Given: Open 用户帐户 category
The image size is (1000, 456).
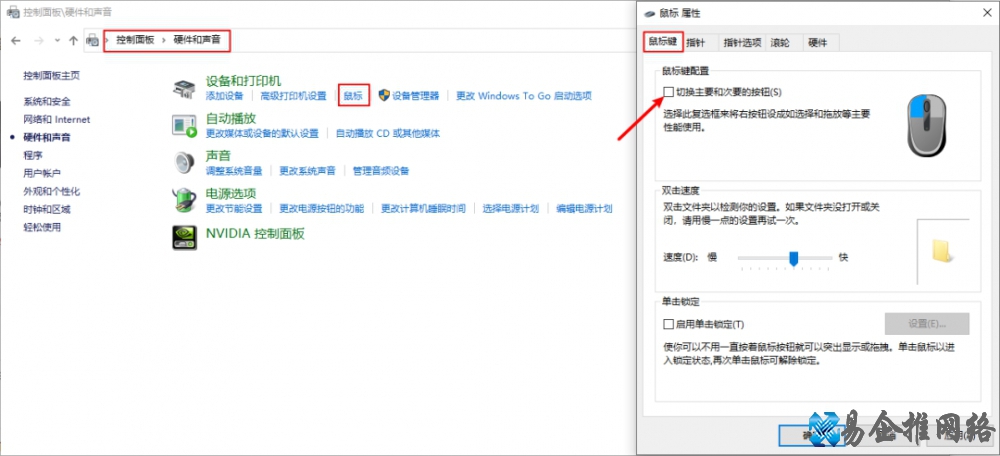Looking at the screenshot, I should 42,173.
